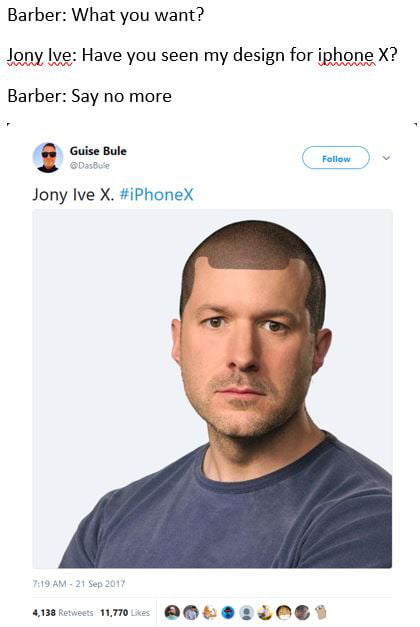
Task: Click the tweet text Jony Ive X.
Action: pos(73,195)
